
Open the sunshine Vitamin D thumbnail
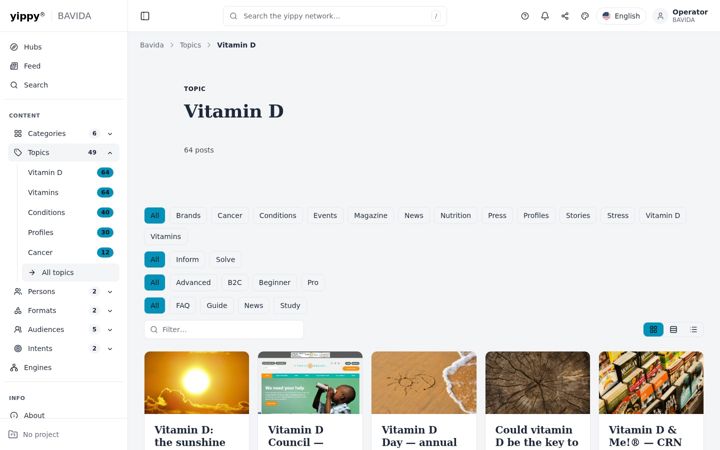pyautogui.click(x=197, y=382)
